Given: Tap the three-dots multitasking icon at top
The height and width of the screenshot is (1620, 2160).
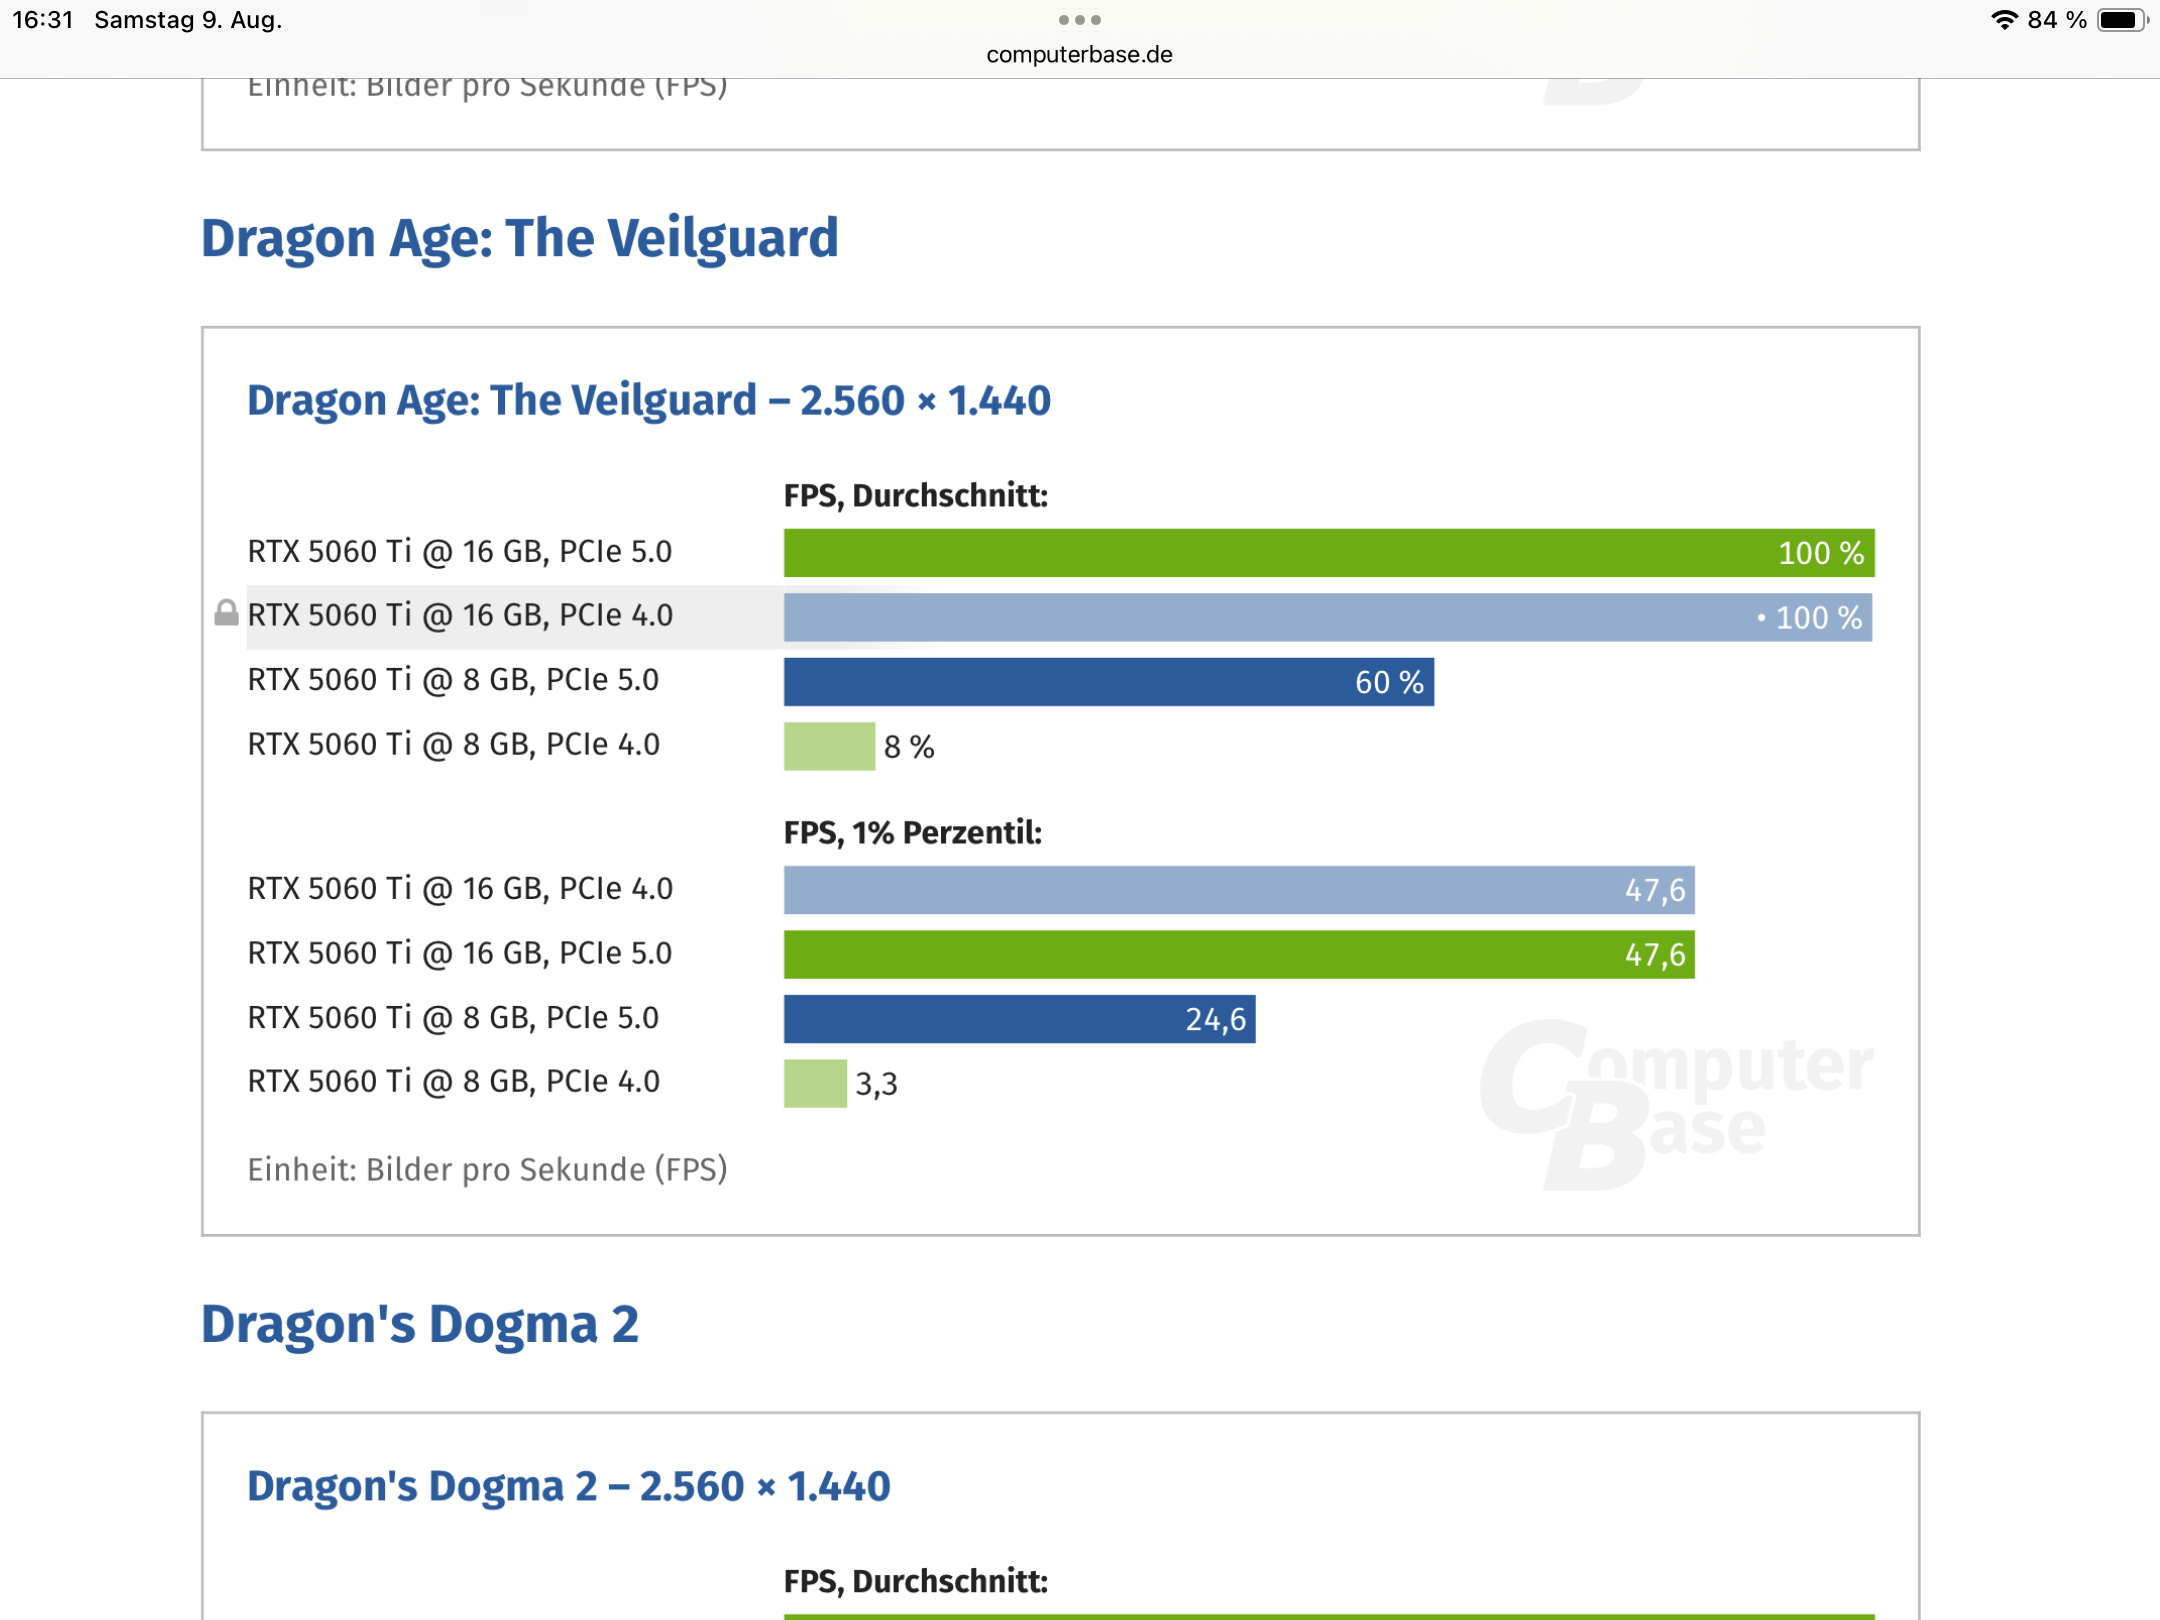Looking at the screenshot, I should pyautogui.click(x=1079, y=20).
